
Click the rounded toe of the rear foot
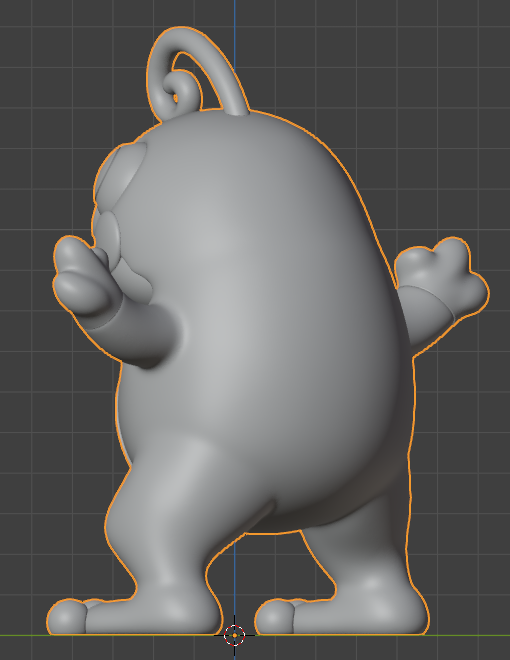coord(274,617)
